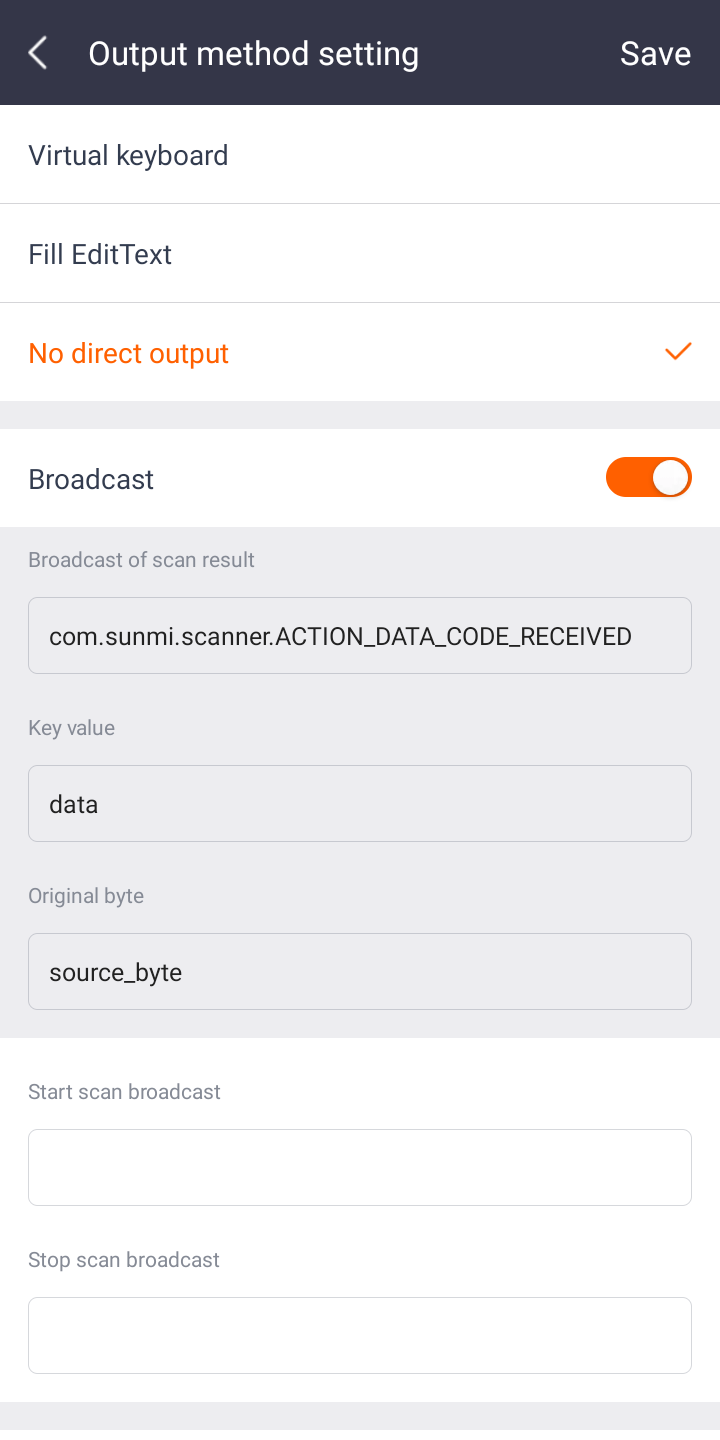Tap the back arrow icon
720x1440 pixels.
(x=38, y=53)
